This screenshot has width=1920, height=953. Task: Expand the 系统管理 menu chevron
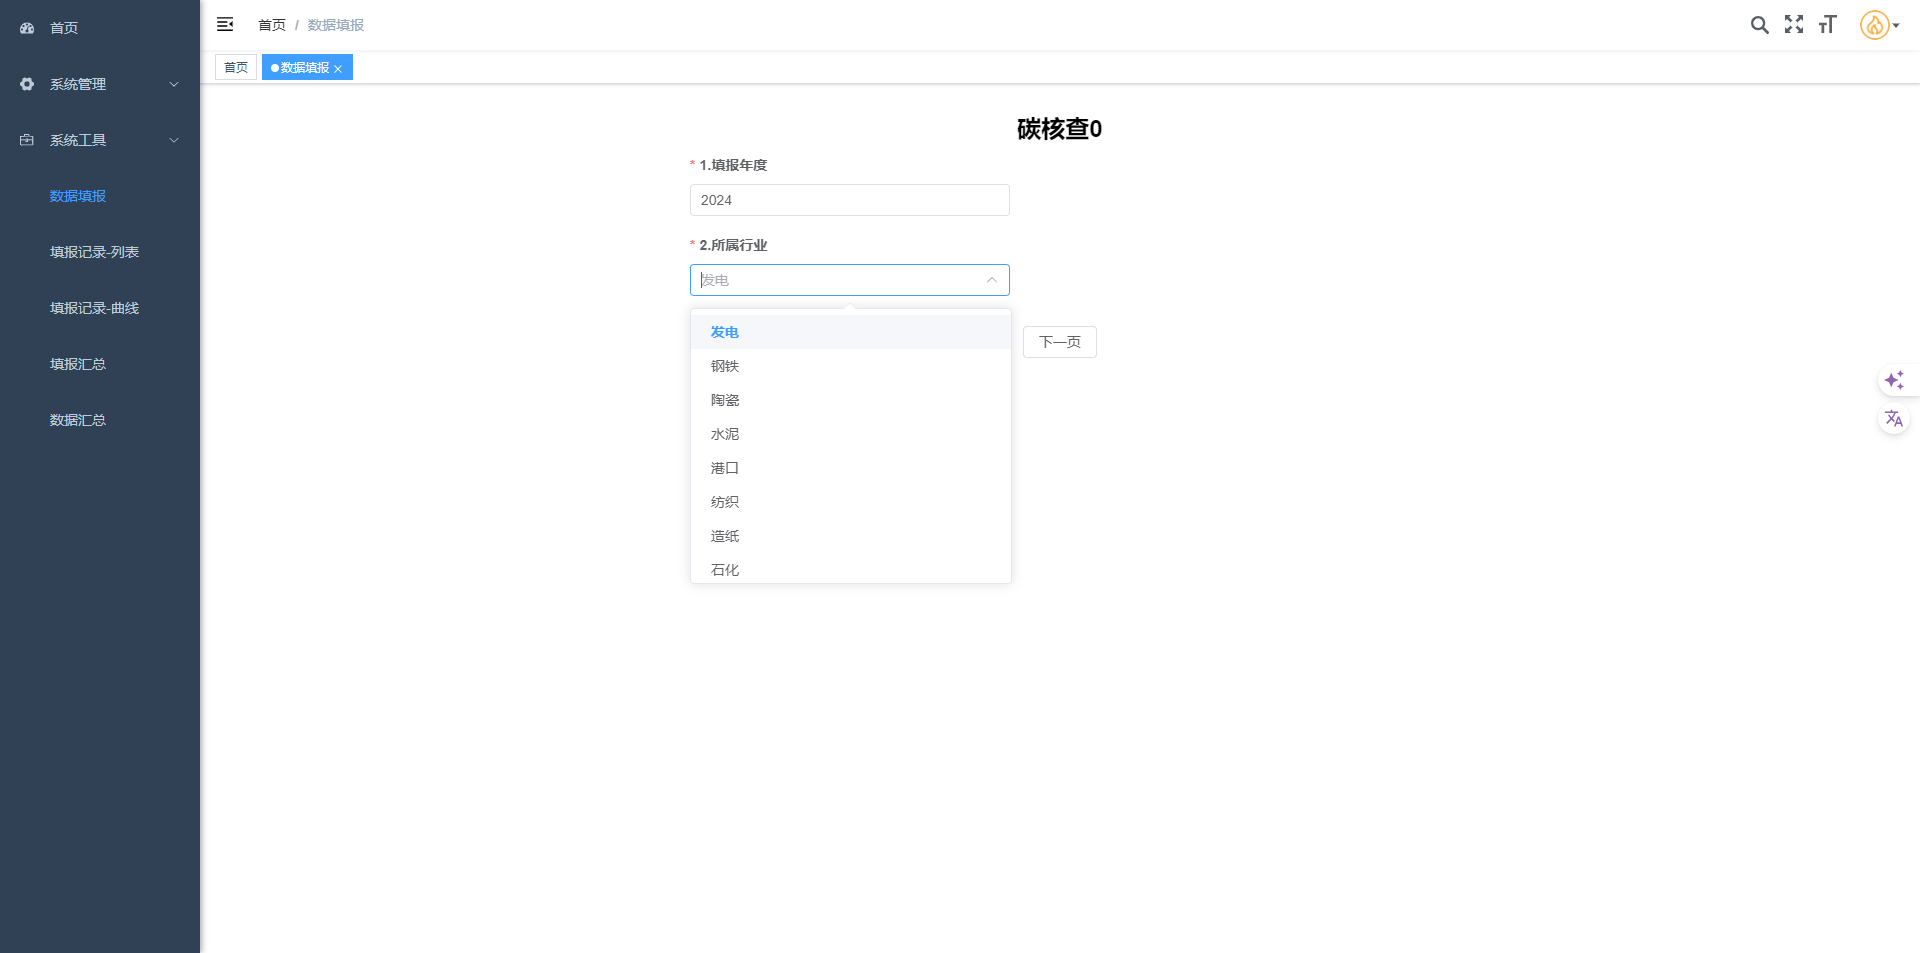click(174, 84)
